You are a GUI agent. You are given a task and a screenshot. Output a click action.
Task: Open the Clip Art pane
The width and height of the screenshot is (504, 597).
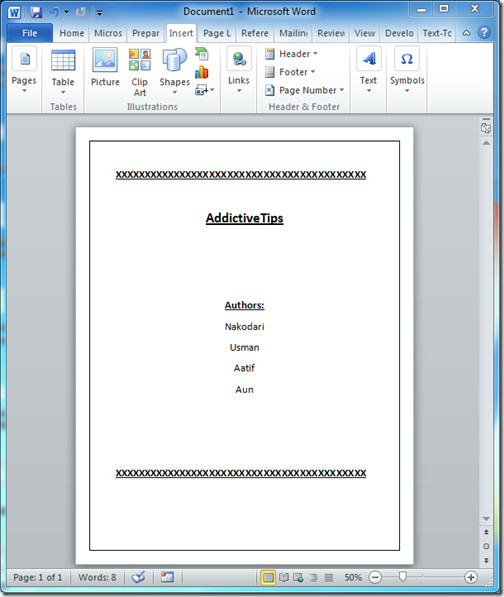click(139, 72)
